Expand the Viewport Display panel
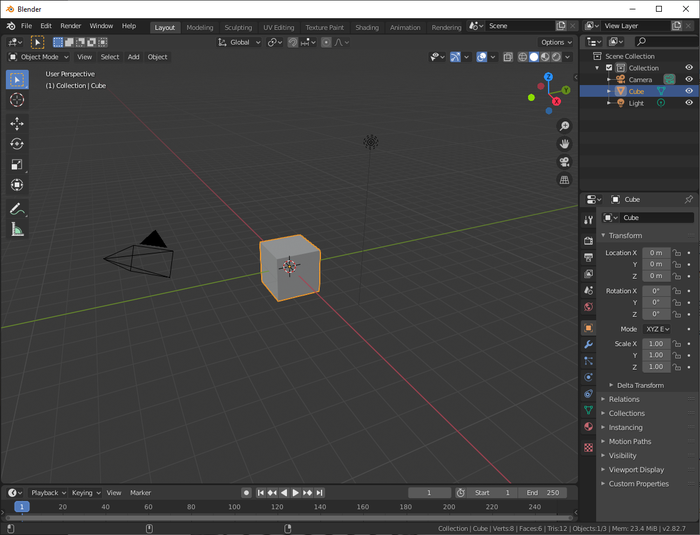Image resolution: width=700 pixels, height=535 pixels. (636, 469)
